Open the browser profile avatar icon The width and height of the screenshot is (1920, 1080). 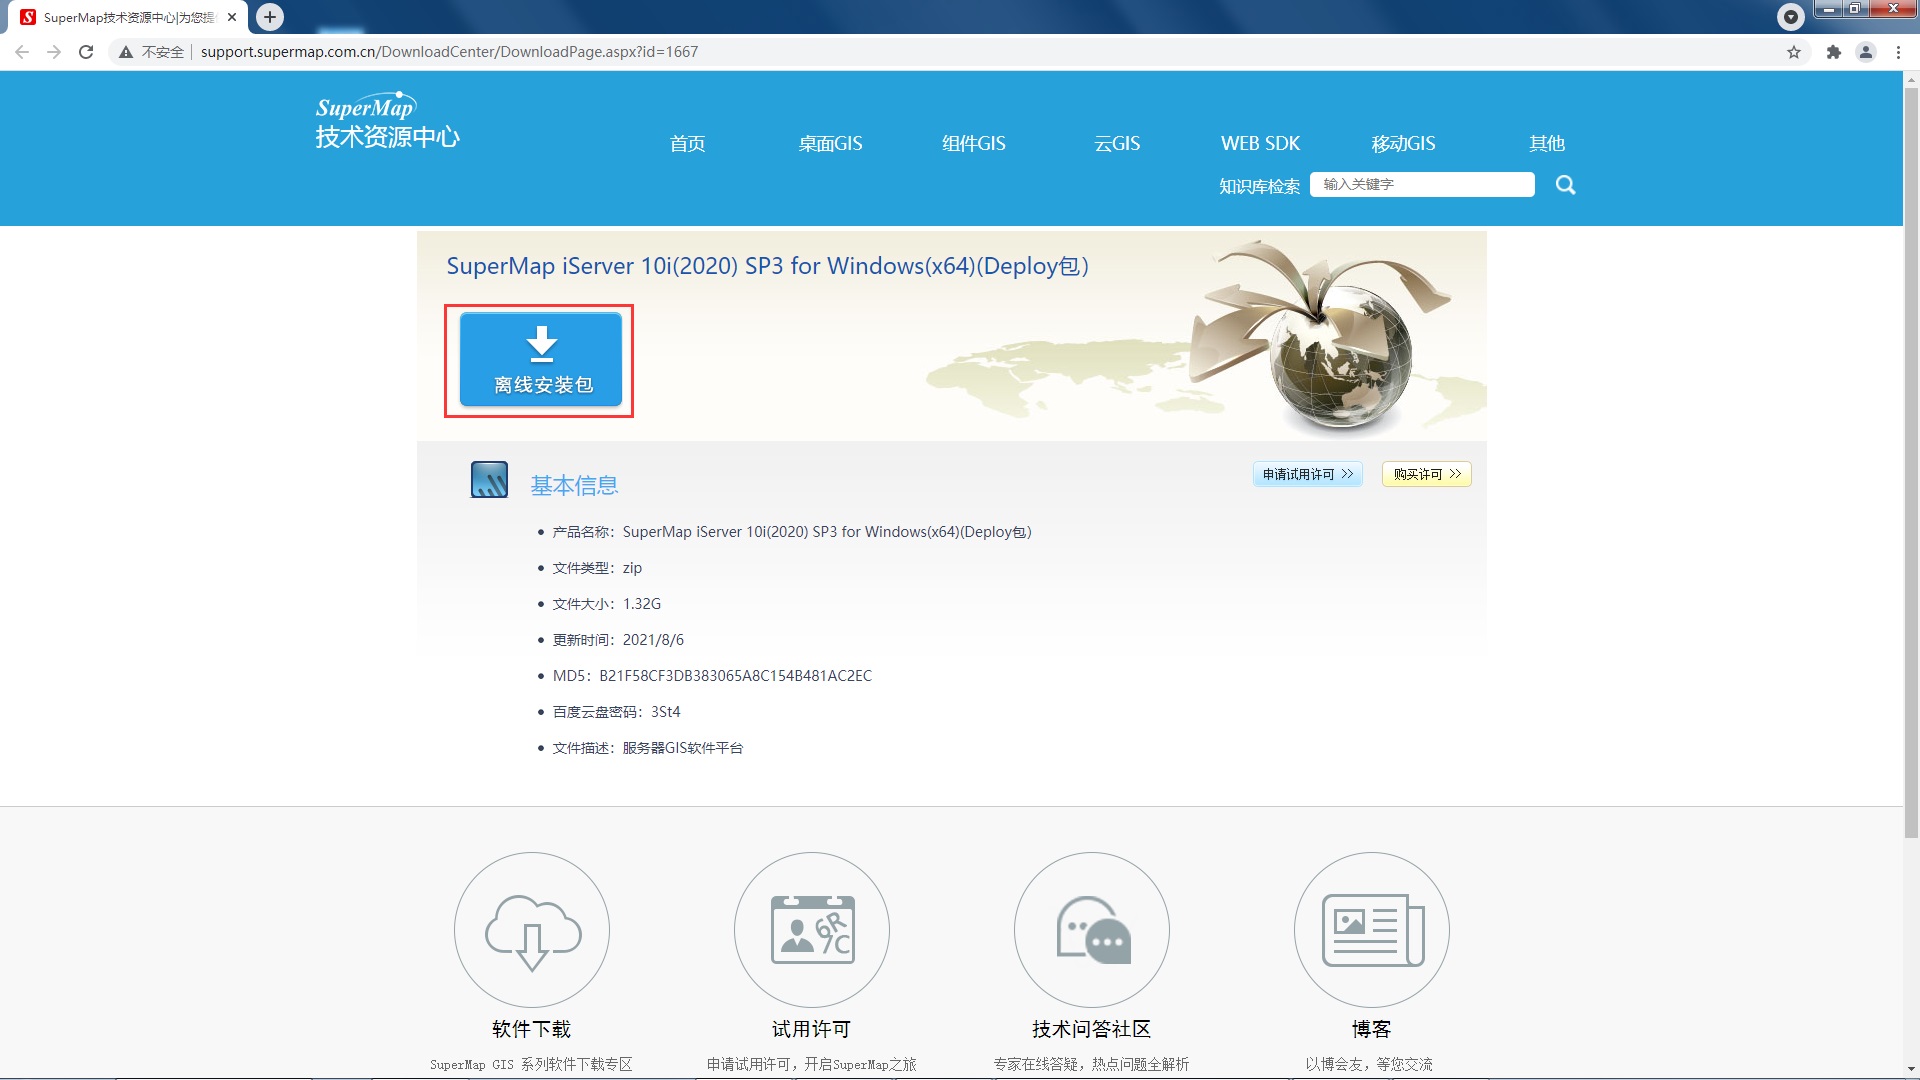(x=1865, y=52)
